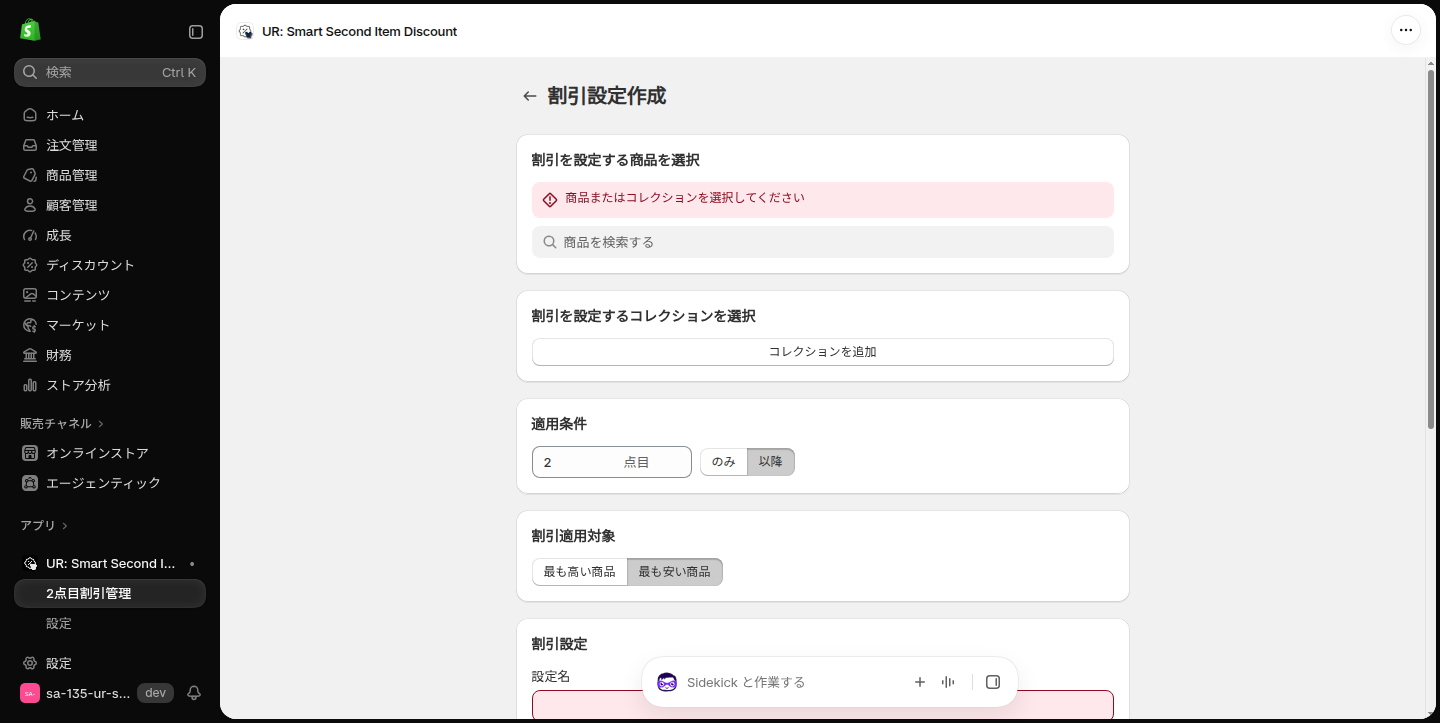
Task: Choose 最も安い商品 as discount target
Action: [x=675, y=572]
